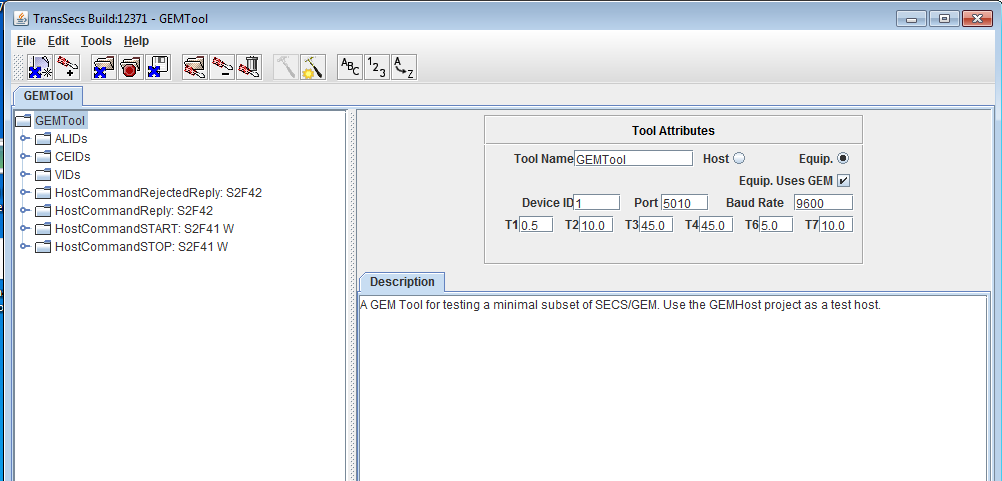The image size is (1002, 481).
Task: Expand the ALIDs tree node
Action: point(25,139)
